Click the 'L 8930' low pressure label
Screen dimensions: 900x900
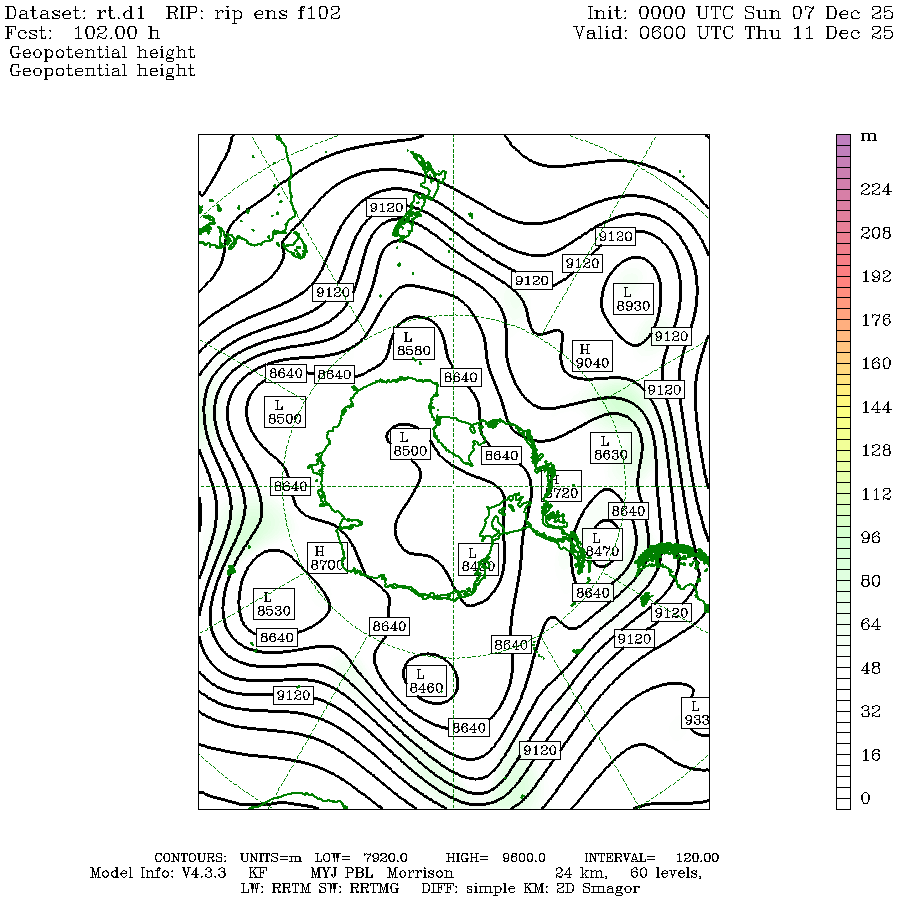pyautogui.click(x=633, y=299)
